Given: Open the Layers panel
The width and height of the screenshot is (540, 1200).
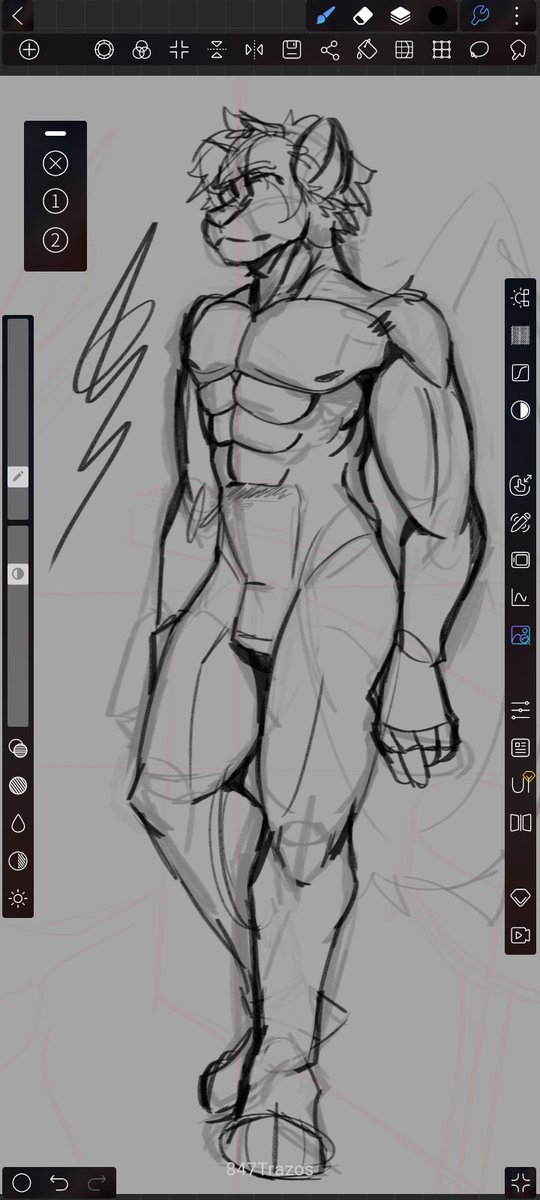Looking at the screenshot, I should [x=400, y=16].
